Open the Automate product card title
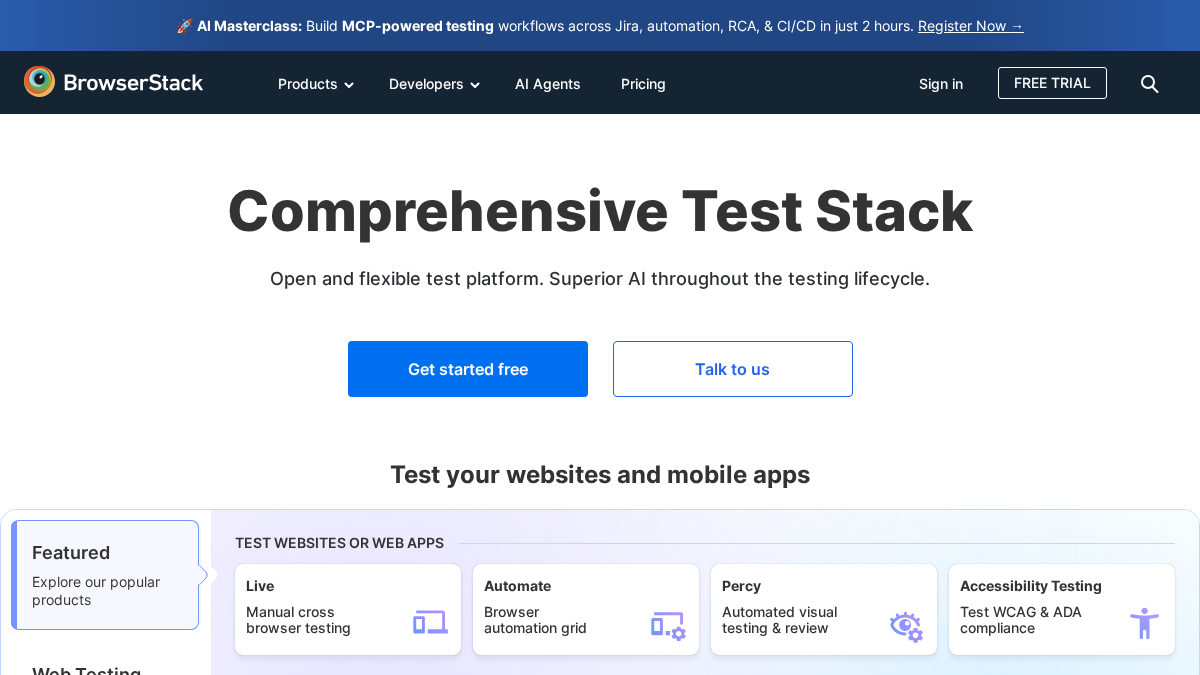1200x675 pixels. click(x=517, y=586)
